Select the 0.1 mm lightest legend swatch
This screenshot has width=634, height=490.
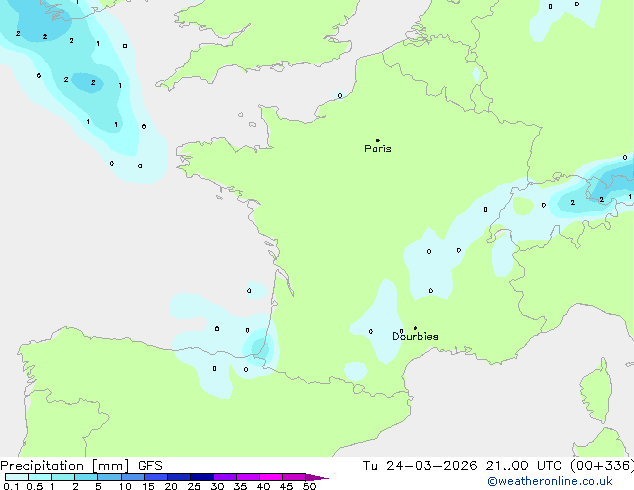click(x=17, y=477)
